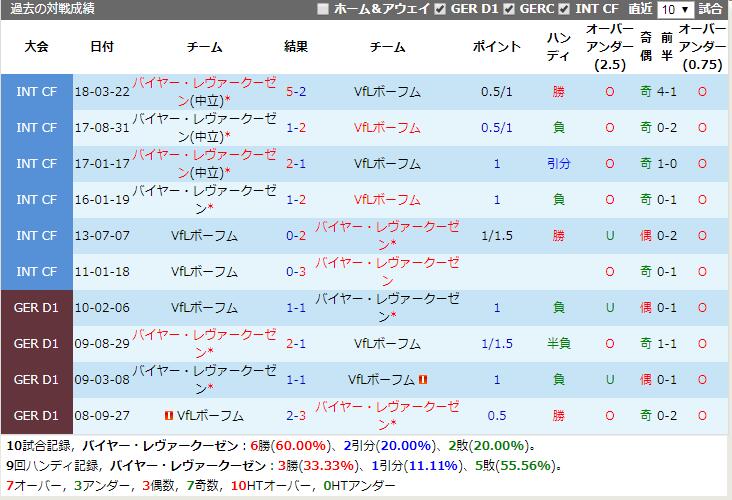Click the ハンディ column header

click(558, 46)
